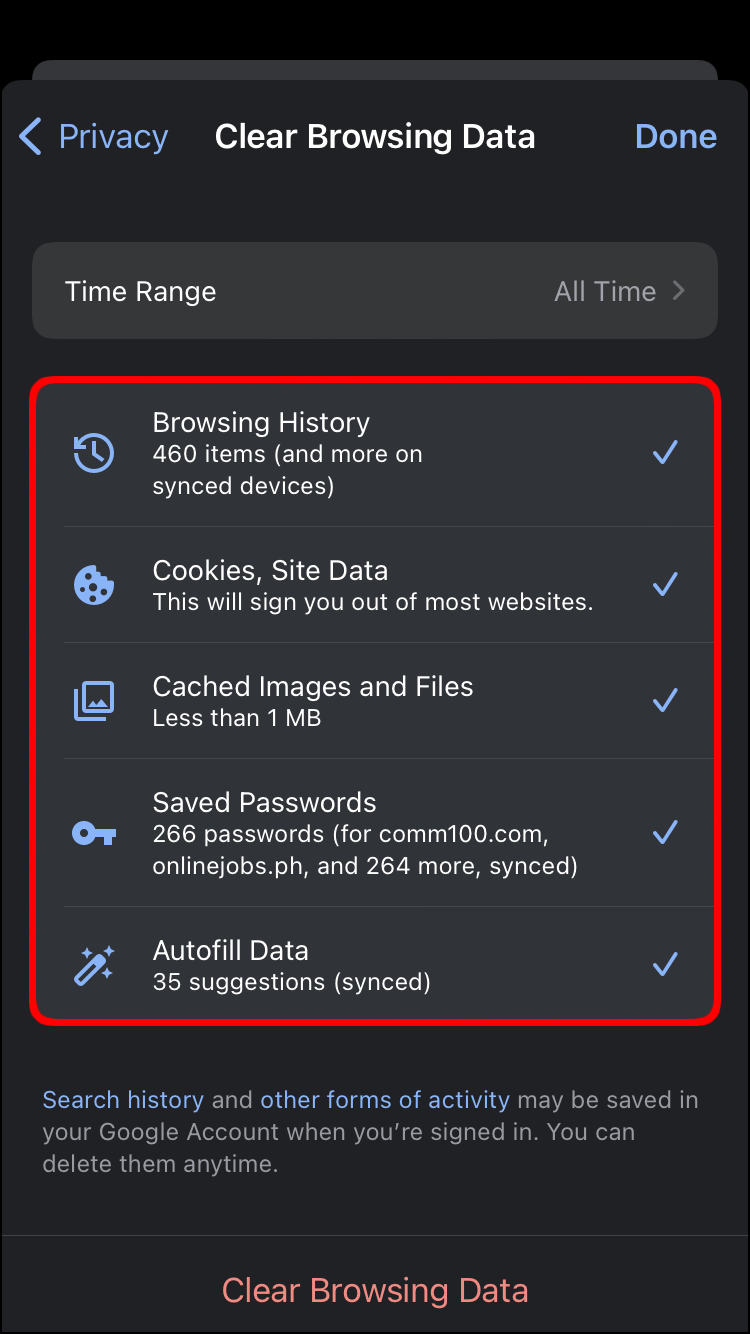Tap the red Clear Browsing Data button
The height and width of the screenshot is (1334, 750).
(375, 1290)
